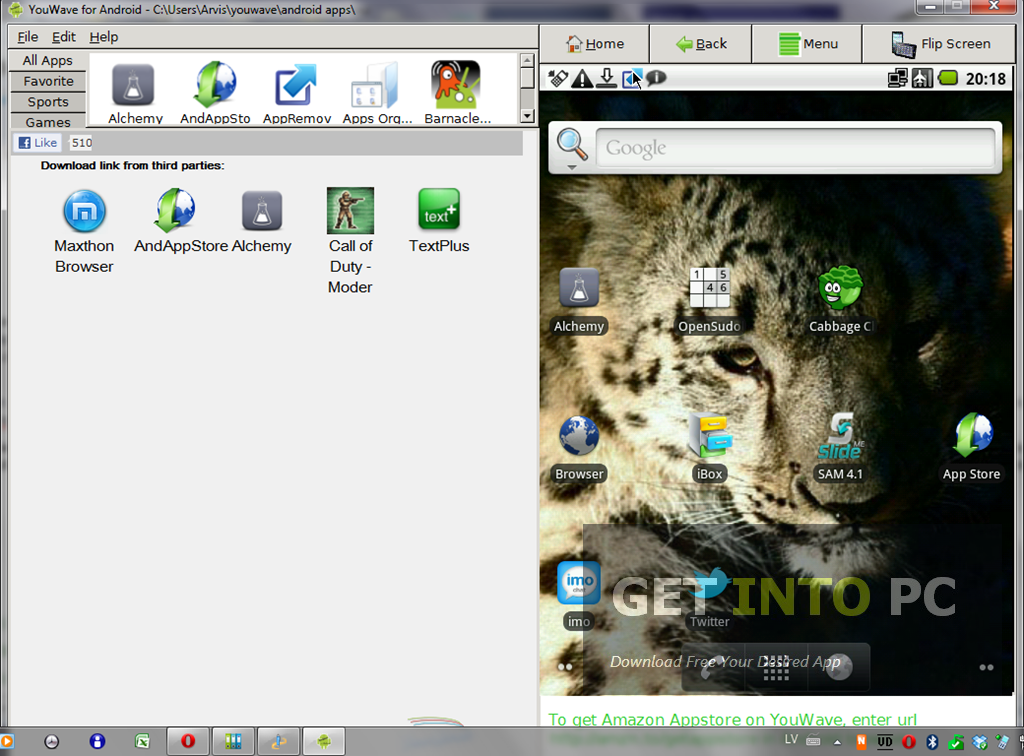1024x756 pixels.
Task: Open the iBox app
Action: coord(709,449)
